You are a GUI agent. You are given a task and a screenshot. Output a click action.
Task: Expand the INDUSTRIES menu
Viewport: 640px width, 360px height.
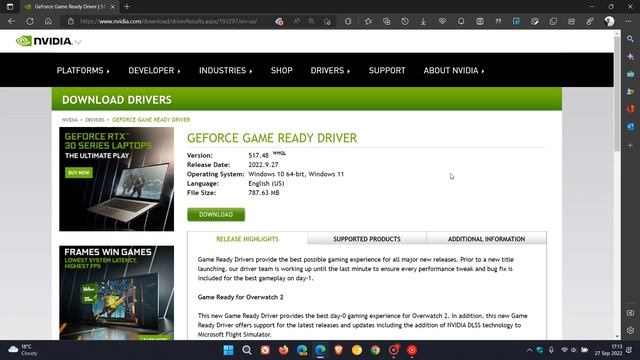(225, 71)
